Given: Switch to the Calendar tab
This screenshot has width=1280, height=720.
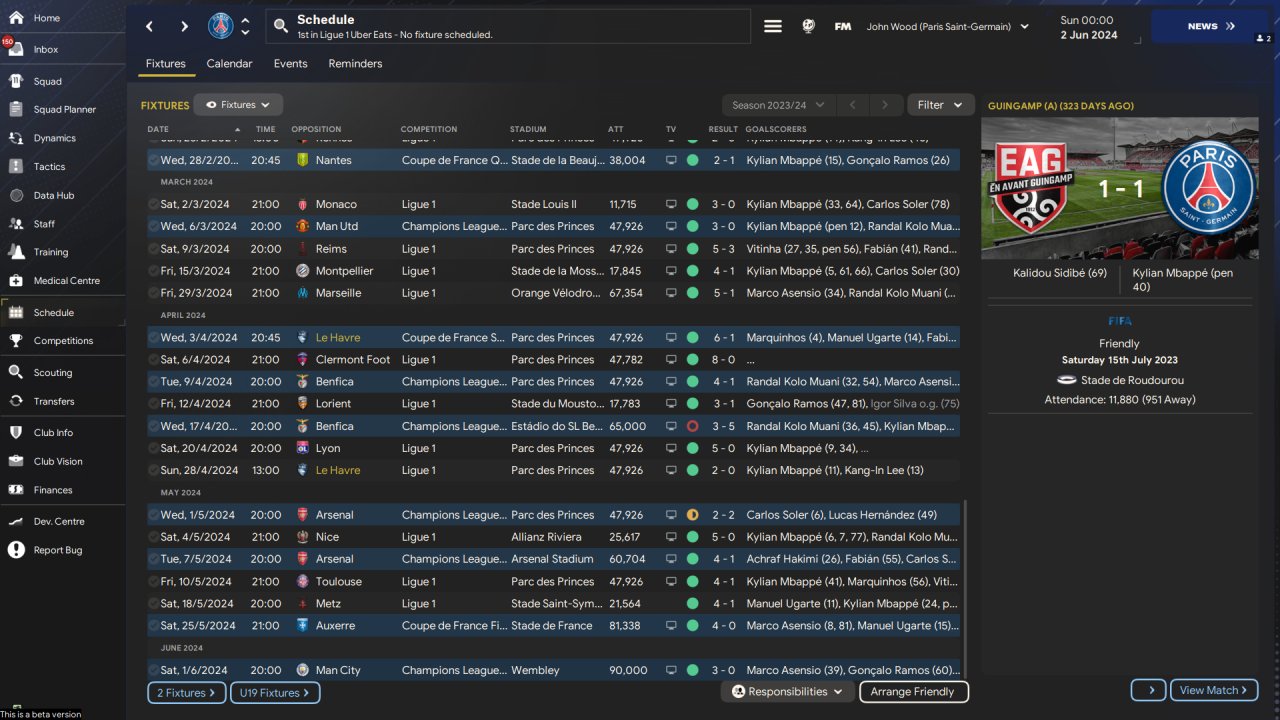Looking at the screenshot, I should (x=229, y=64).
